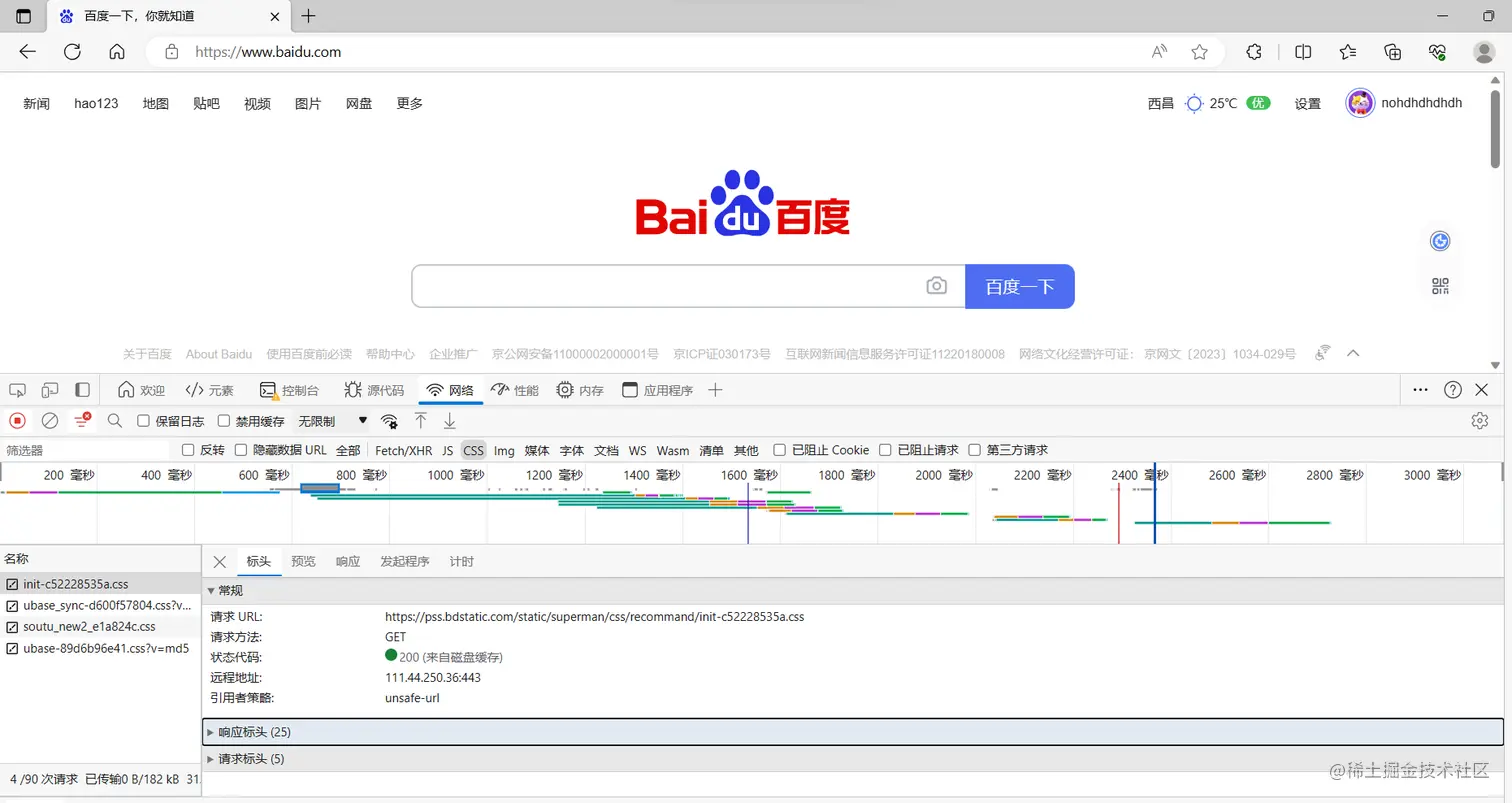Open 新闻 link on Baidu
Screen dimensions: 1512x803
point(37,103)
